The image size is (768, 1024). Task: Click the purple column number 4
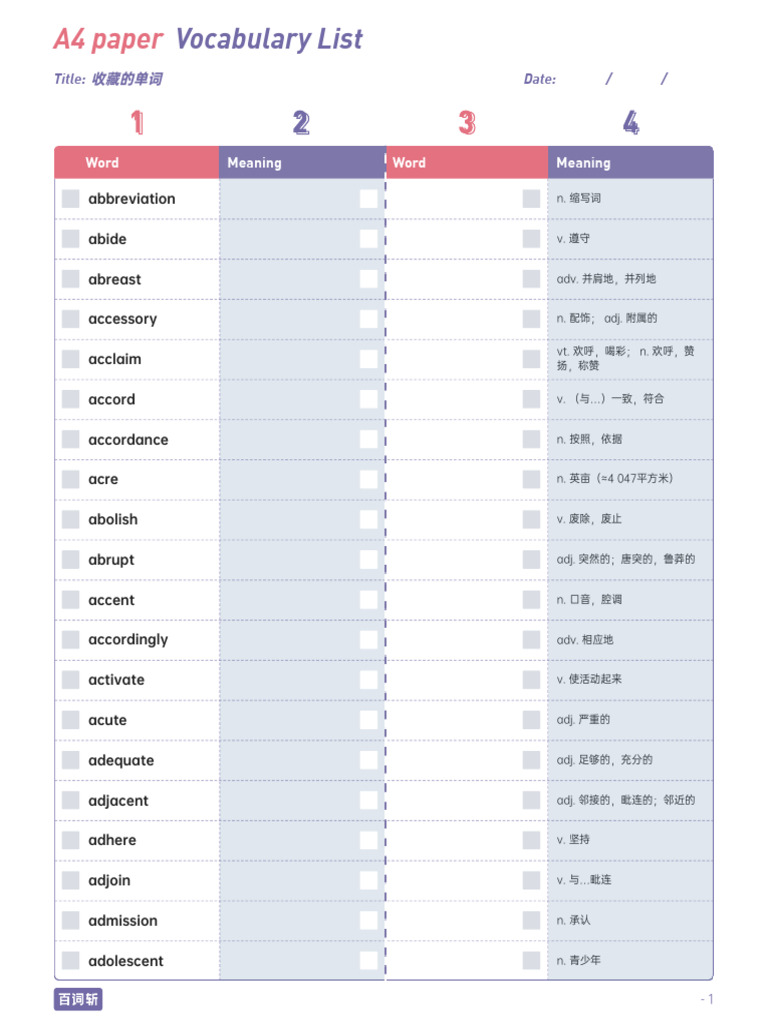pyautogui.click(x=630, y=123)
